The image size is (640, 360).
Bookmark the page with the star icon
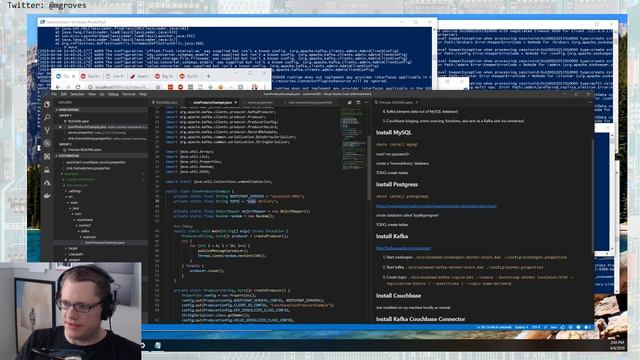tap(158, 87)
